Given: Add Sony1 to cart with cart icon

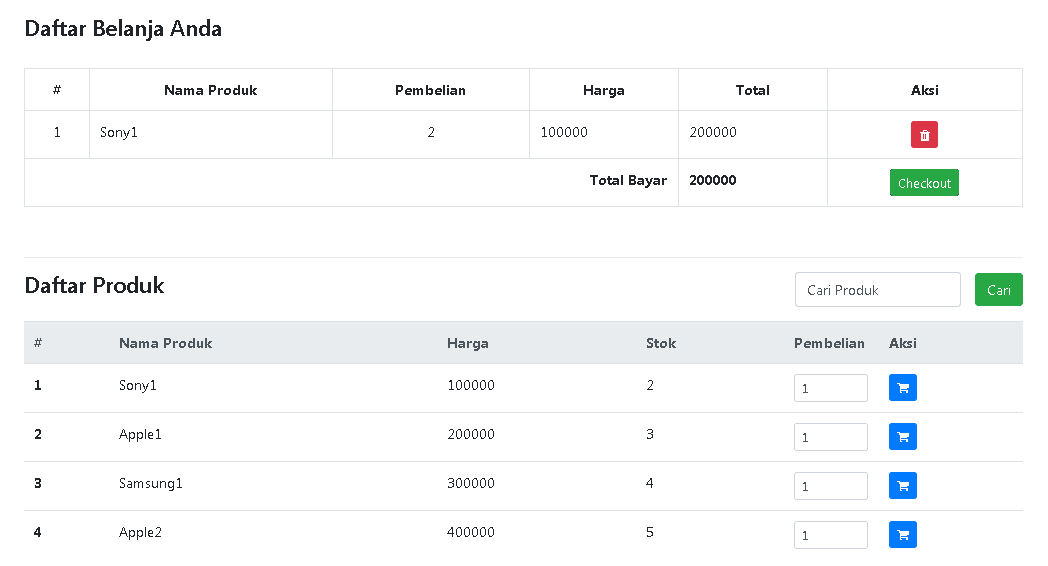Looking at the screenshot, I should pyautogui.click(x=902, y=388).
